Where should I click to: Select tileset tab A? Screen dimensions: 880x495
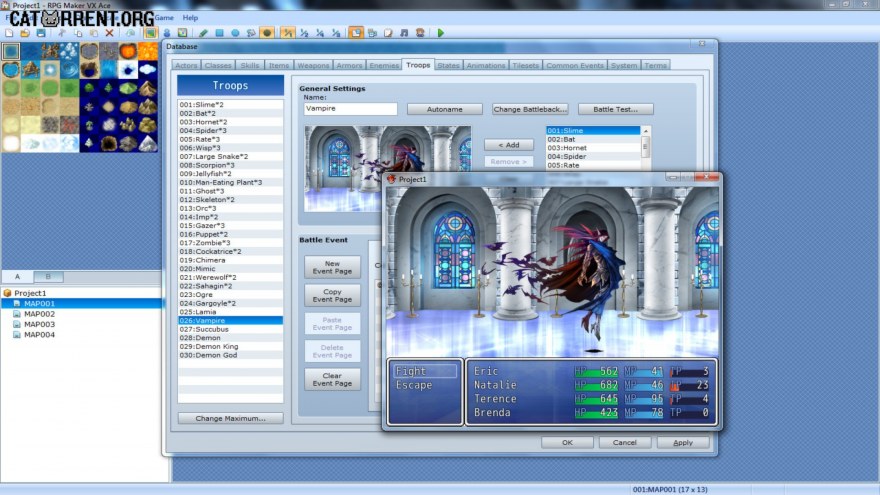coord(17,277)
